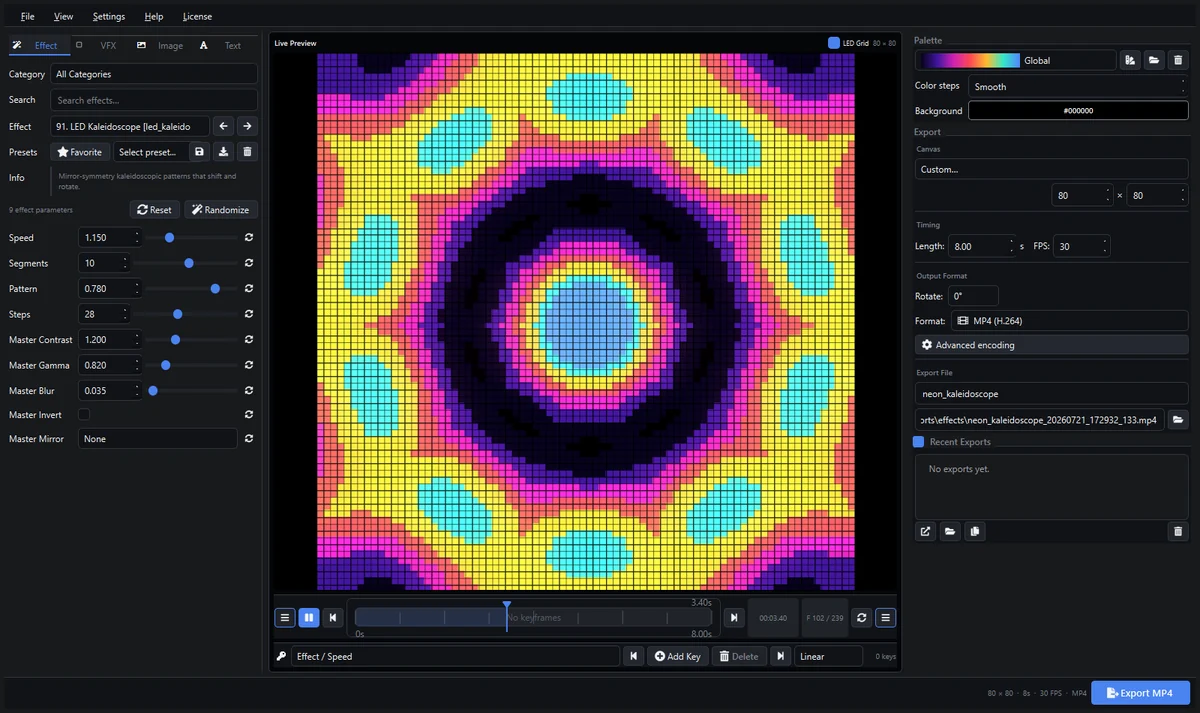Switch to the Text tab
Viewport: 1200px width, 713px height.
(223, 45)
